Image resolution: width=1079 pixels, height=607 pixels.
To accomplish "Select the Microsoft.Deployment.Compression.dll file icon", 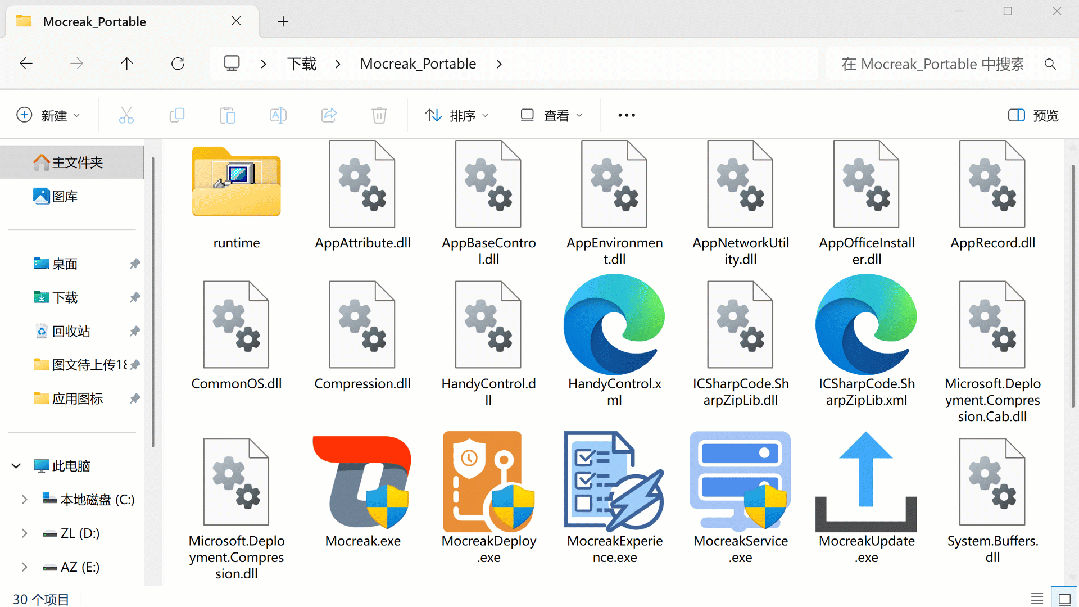I will pos(236,482).
